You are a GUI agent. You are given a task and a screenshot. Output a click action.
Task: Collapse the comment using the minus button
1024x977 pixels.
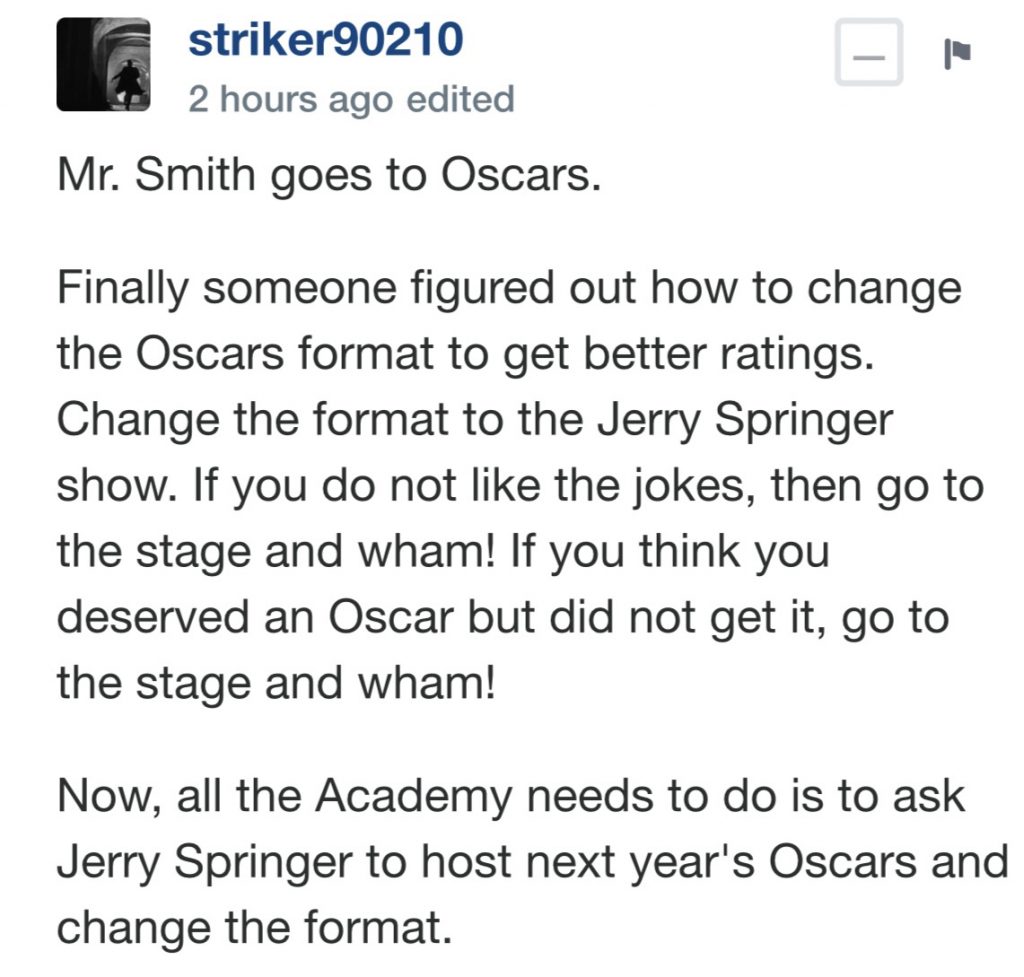(x=869, y=53)
